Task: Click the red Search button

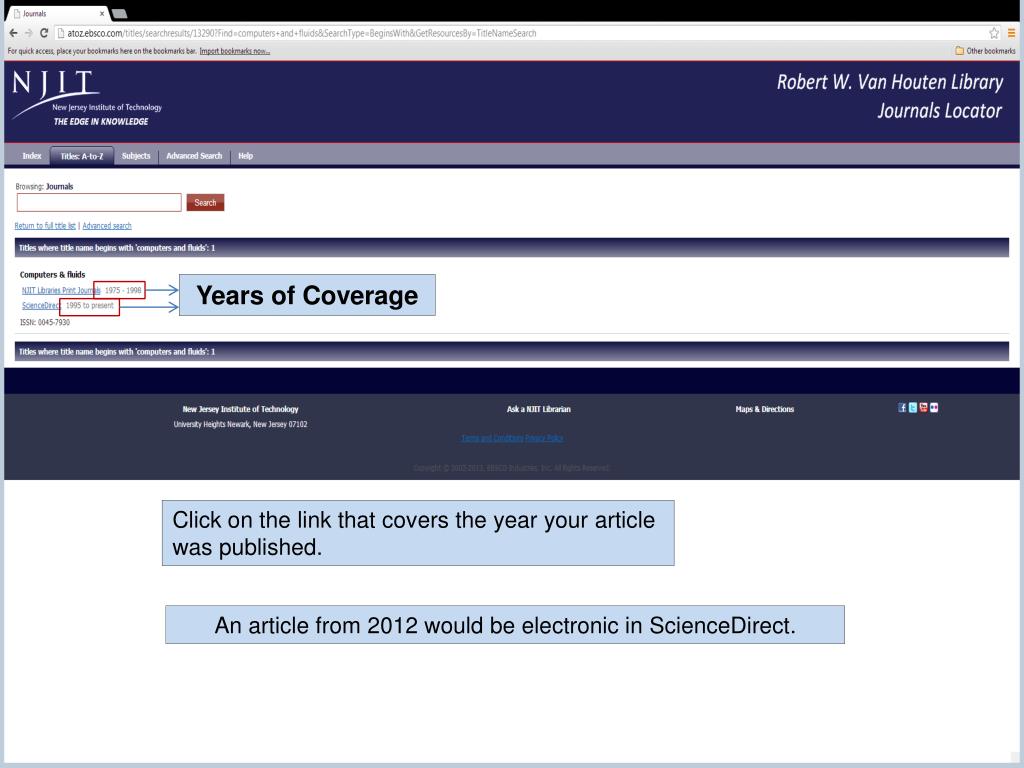Action: click(x=205, y=202)
